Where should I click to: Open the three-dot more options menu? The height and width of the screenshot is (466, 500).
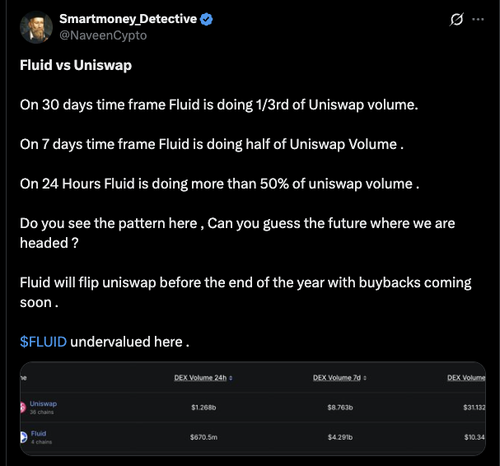pyautogui.click(x=478, y=19)
